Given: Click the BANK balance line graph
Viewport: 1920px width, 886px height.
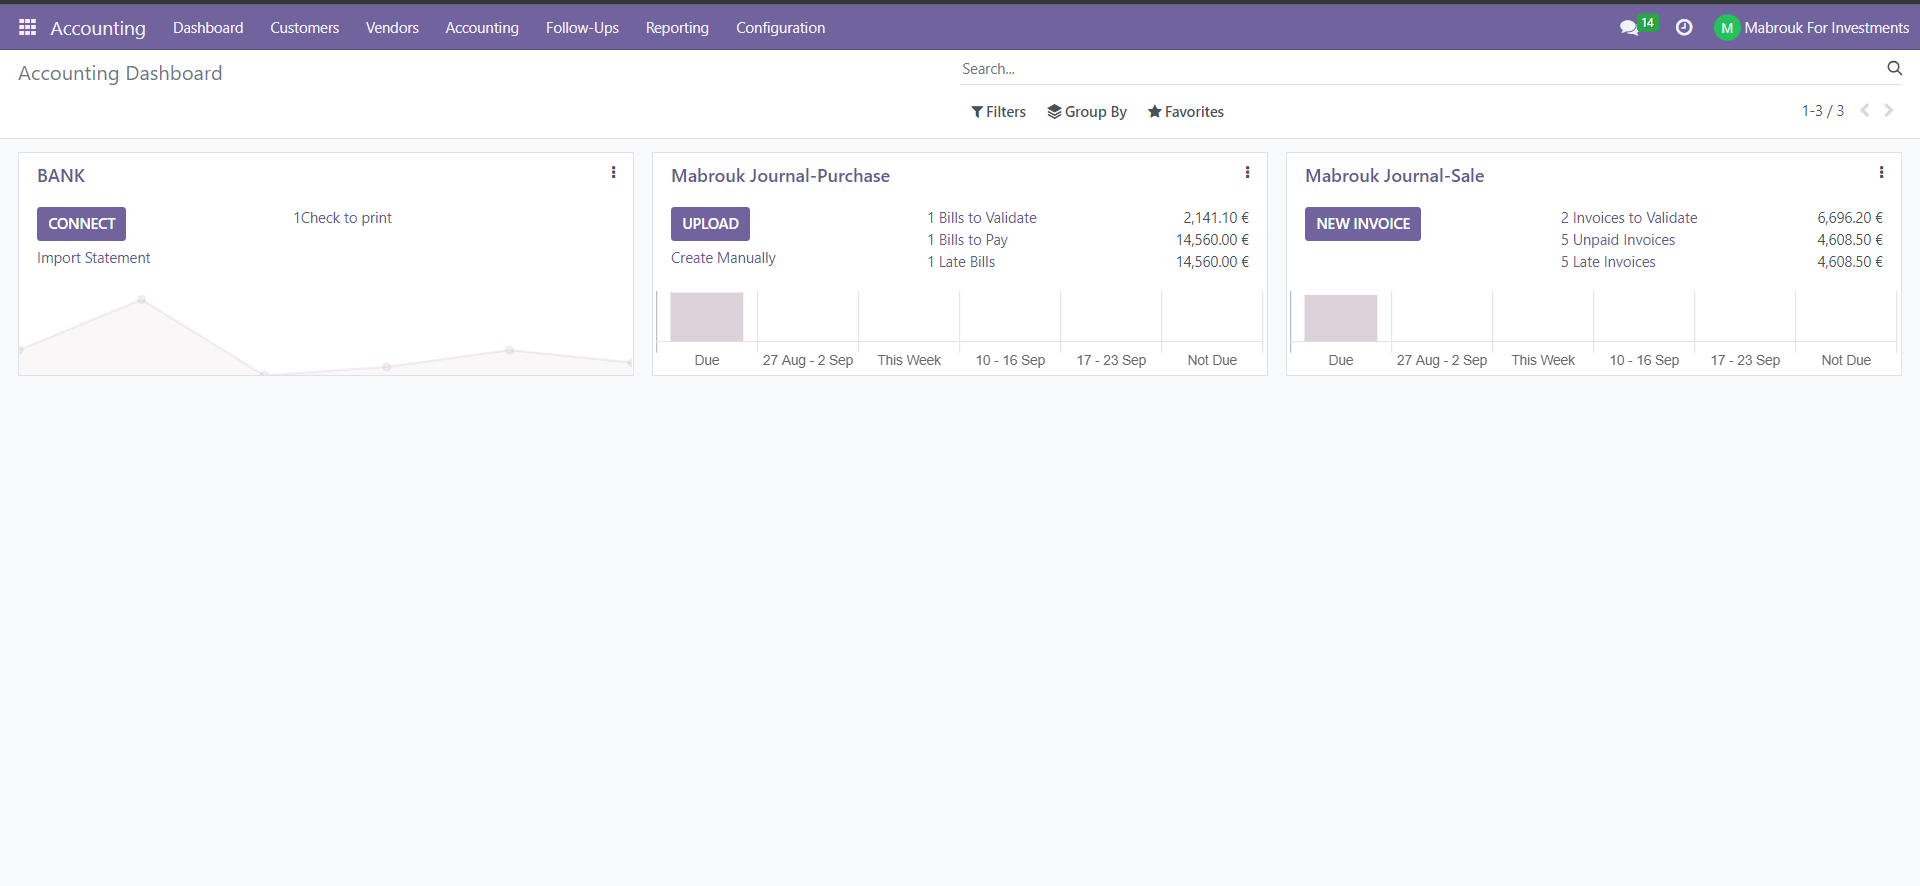Looking at the screenshot, I should click(326, 335).
